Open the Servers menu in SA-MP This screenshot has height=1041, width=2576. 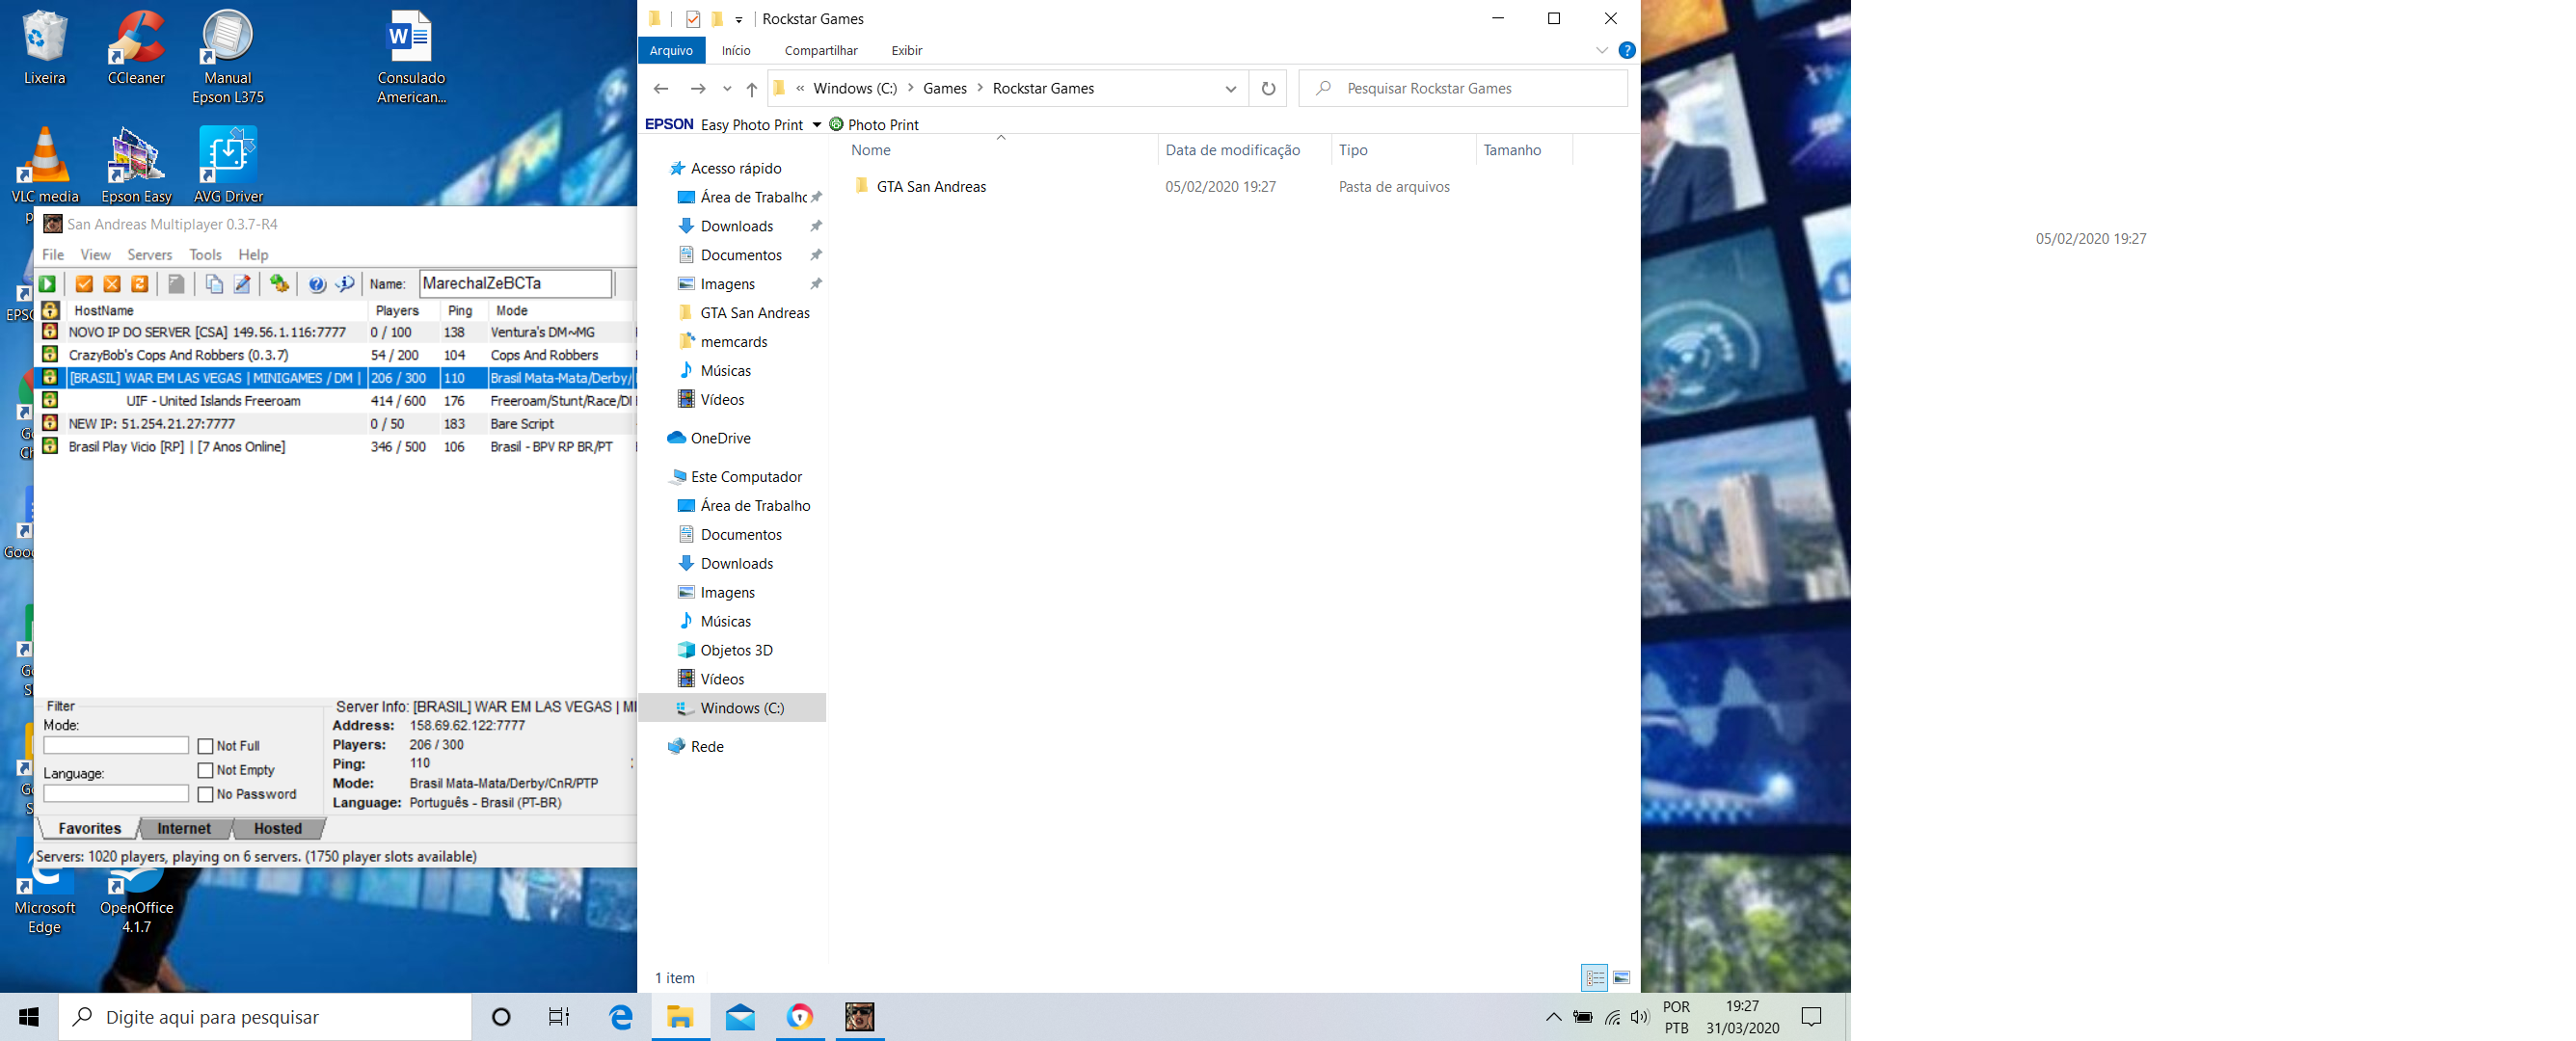[149, 255]
